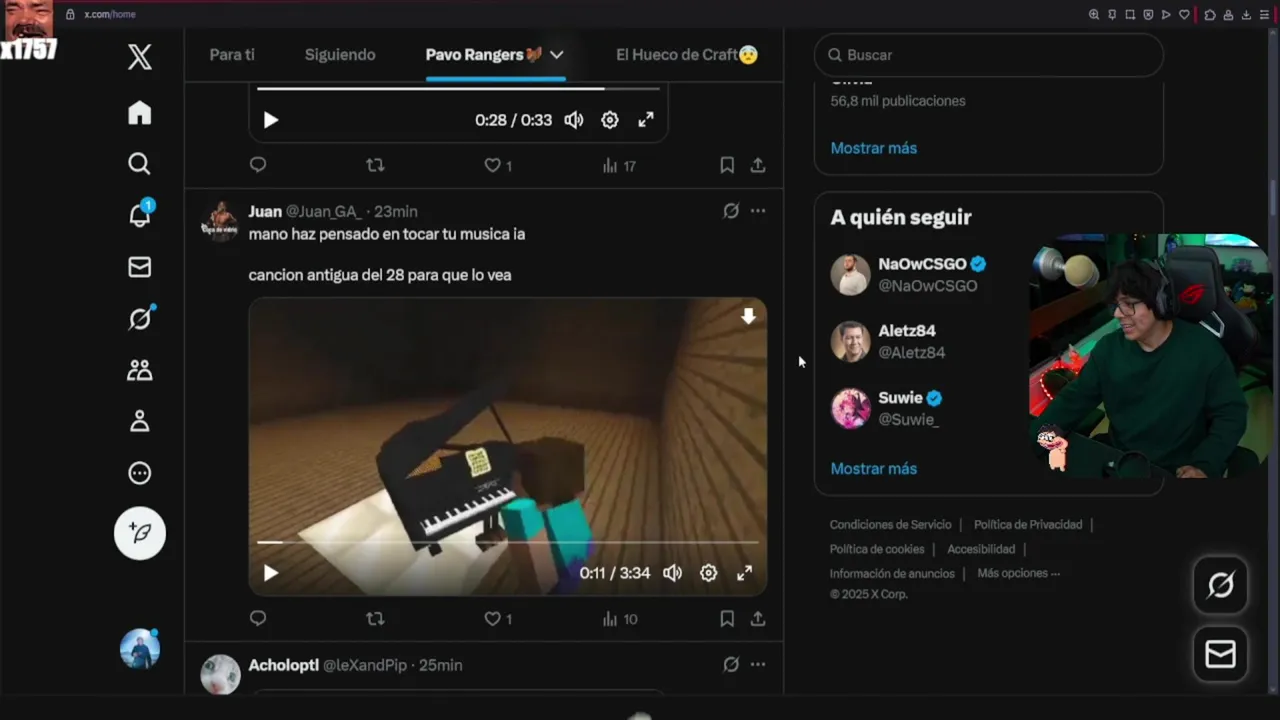Open Juan display name link
The width and height of the screenshot is (1280, 720).
265,211
